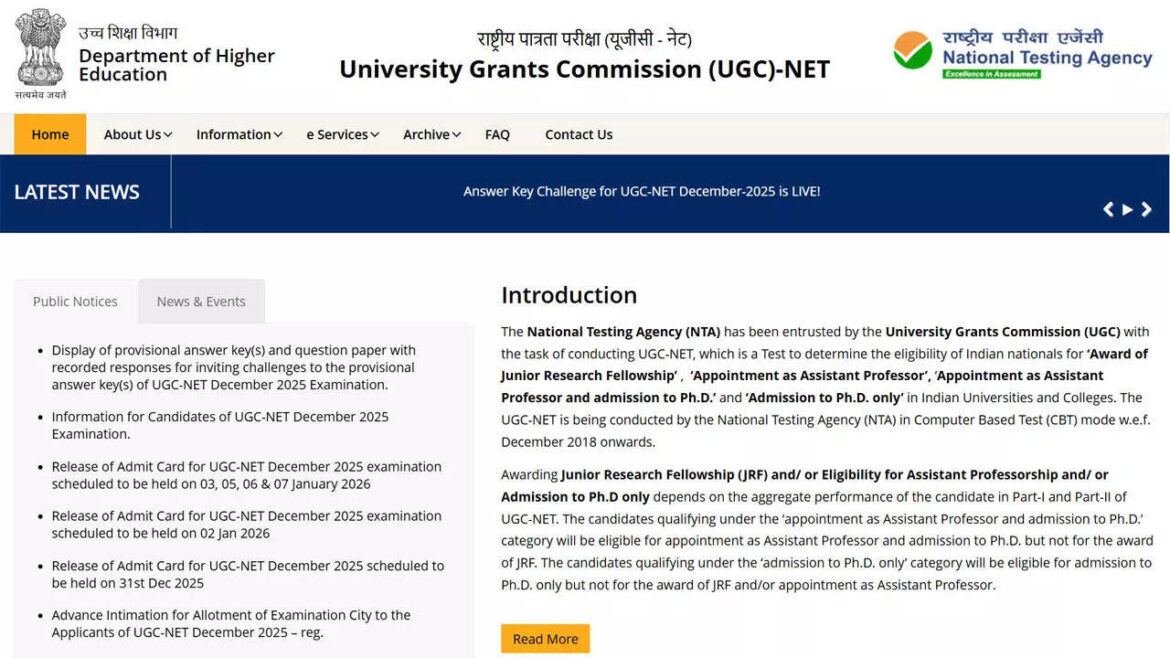Image resolution: width=1170 pixels, height=658 pixels.
Task: Open the Information dropdown menu
Action: tap(238, 134)
